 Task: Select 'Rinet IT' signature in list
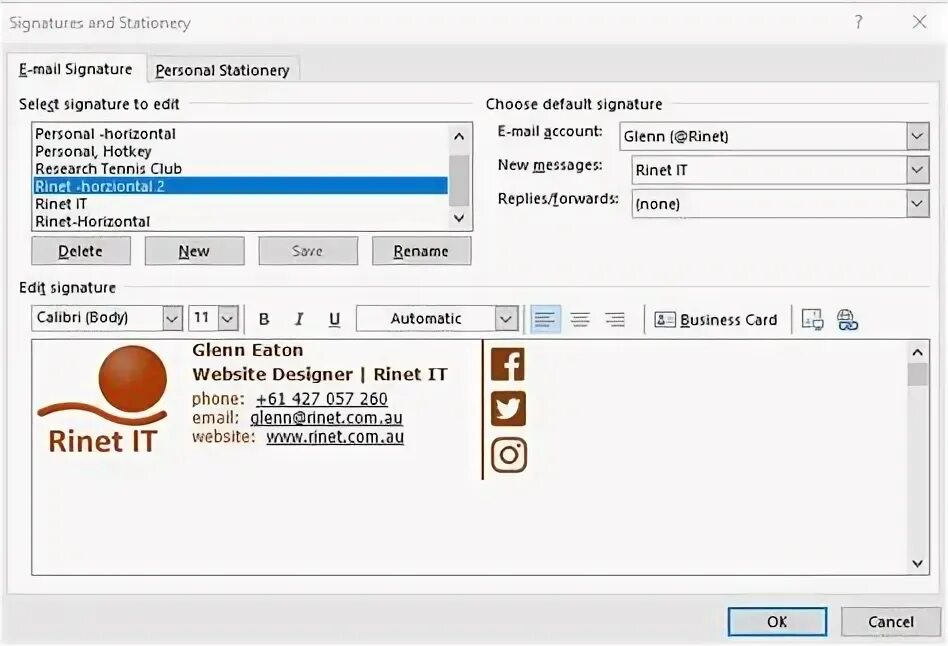click(241, 204)
